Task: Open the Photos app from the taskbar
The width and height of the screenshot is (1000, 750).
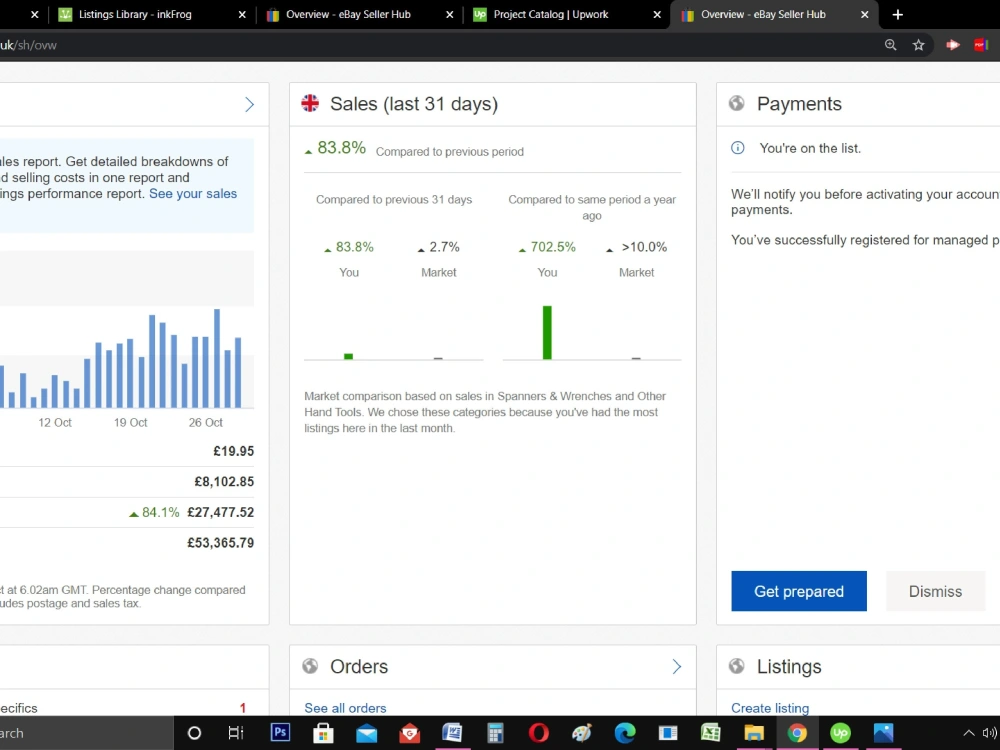Action: pyautogui.click(x=883, y=733)
